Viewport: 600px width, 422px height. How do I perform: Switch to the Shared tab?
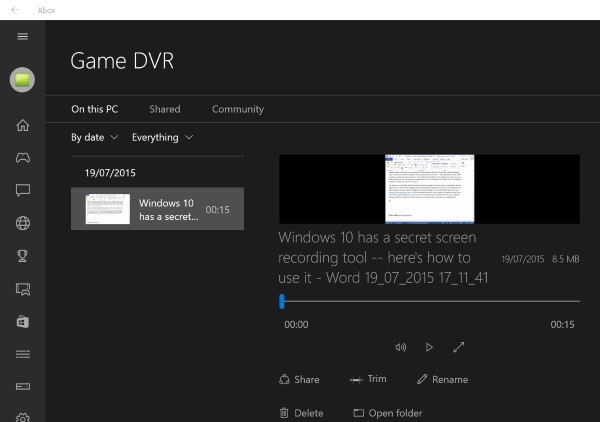[x=165, y=109]
